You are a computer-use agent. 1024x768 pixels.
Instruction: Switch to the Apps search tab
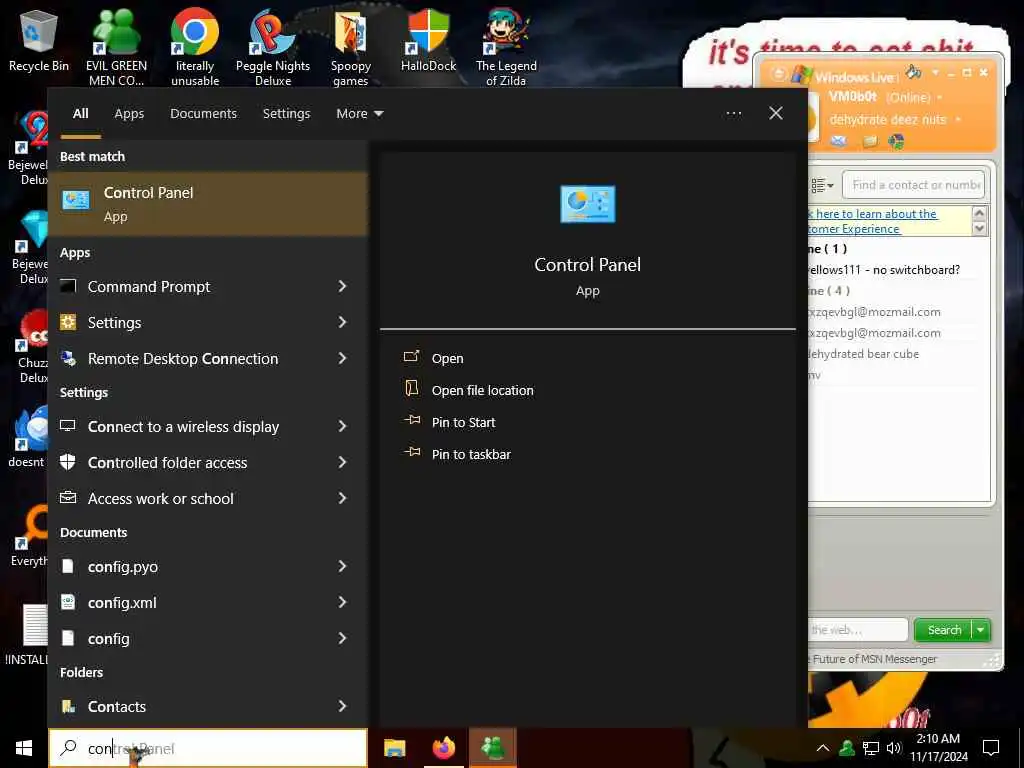[129, 114]
